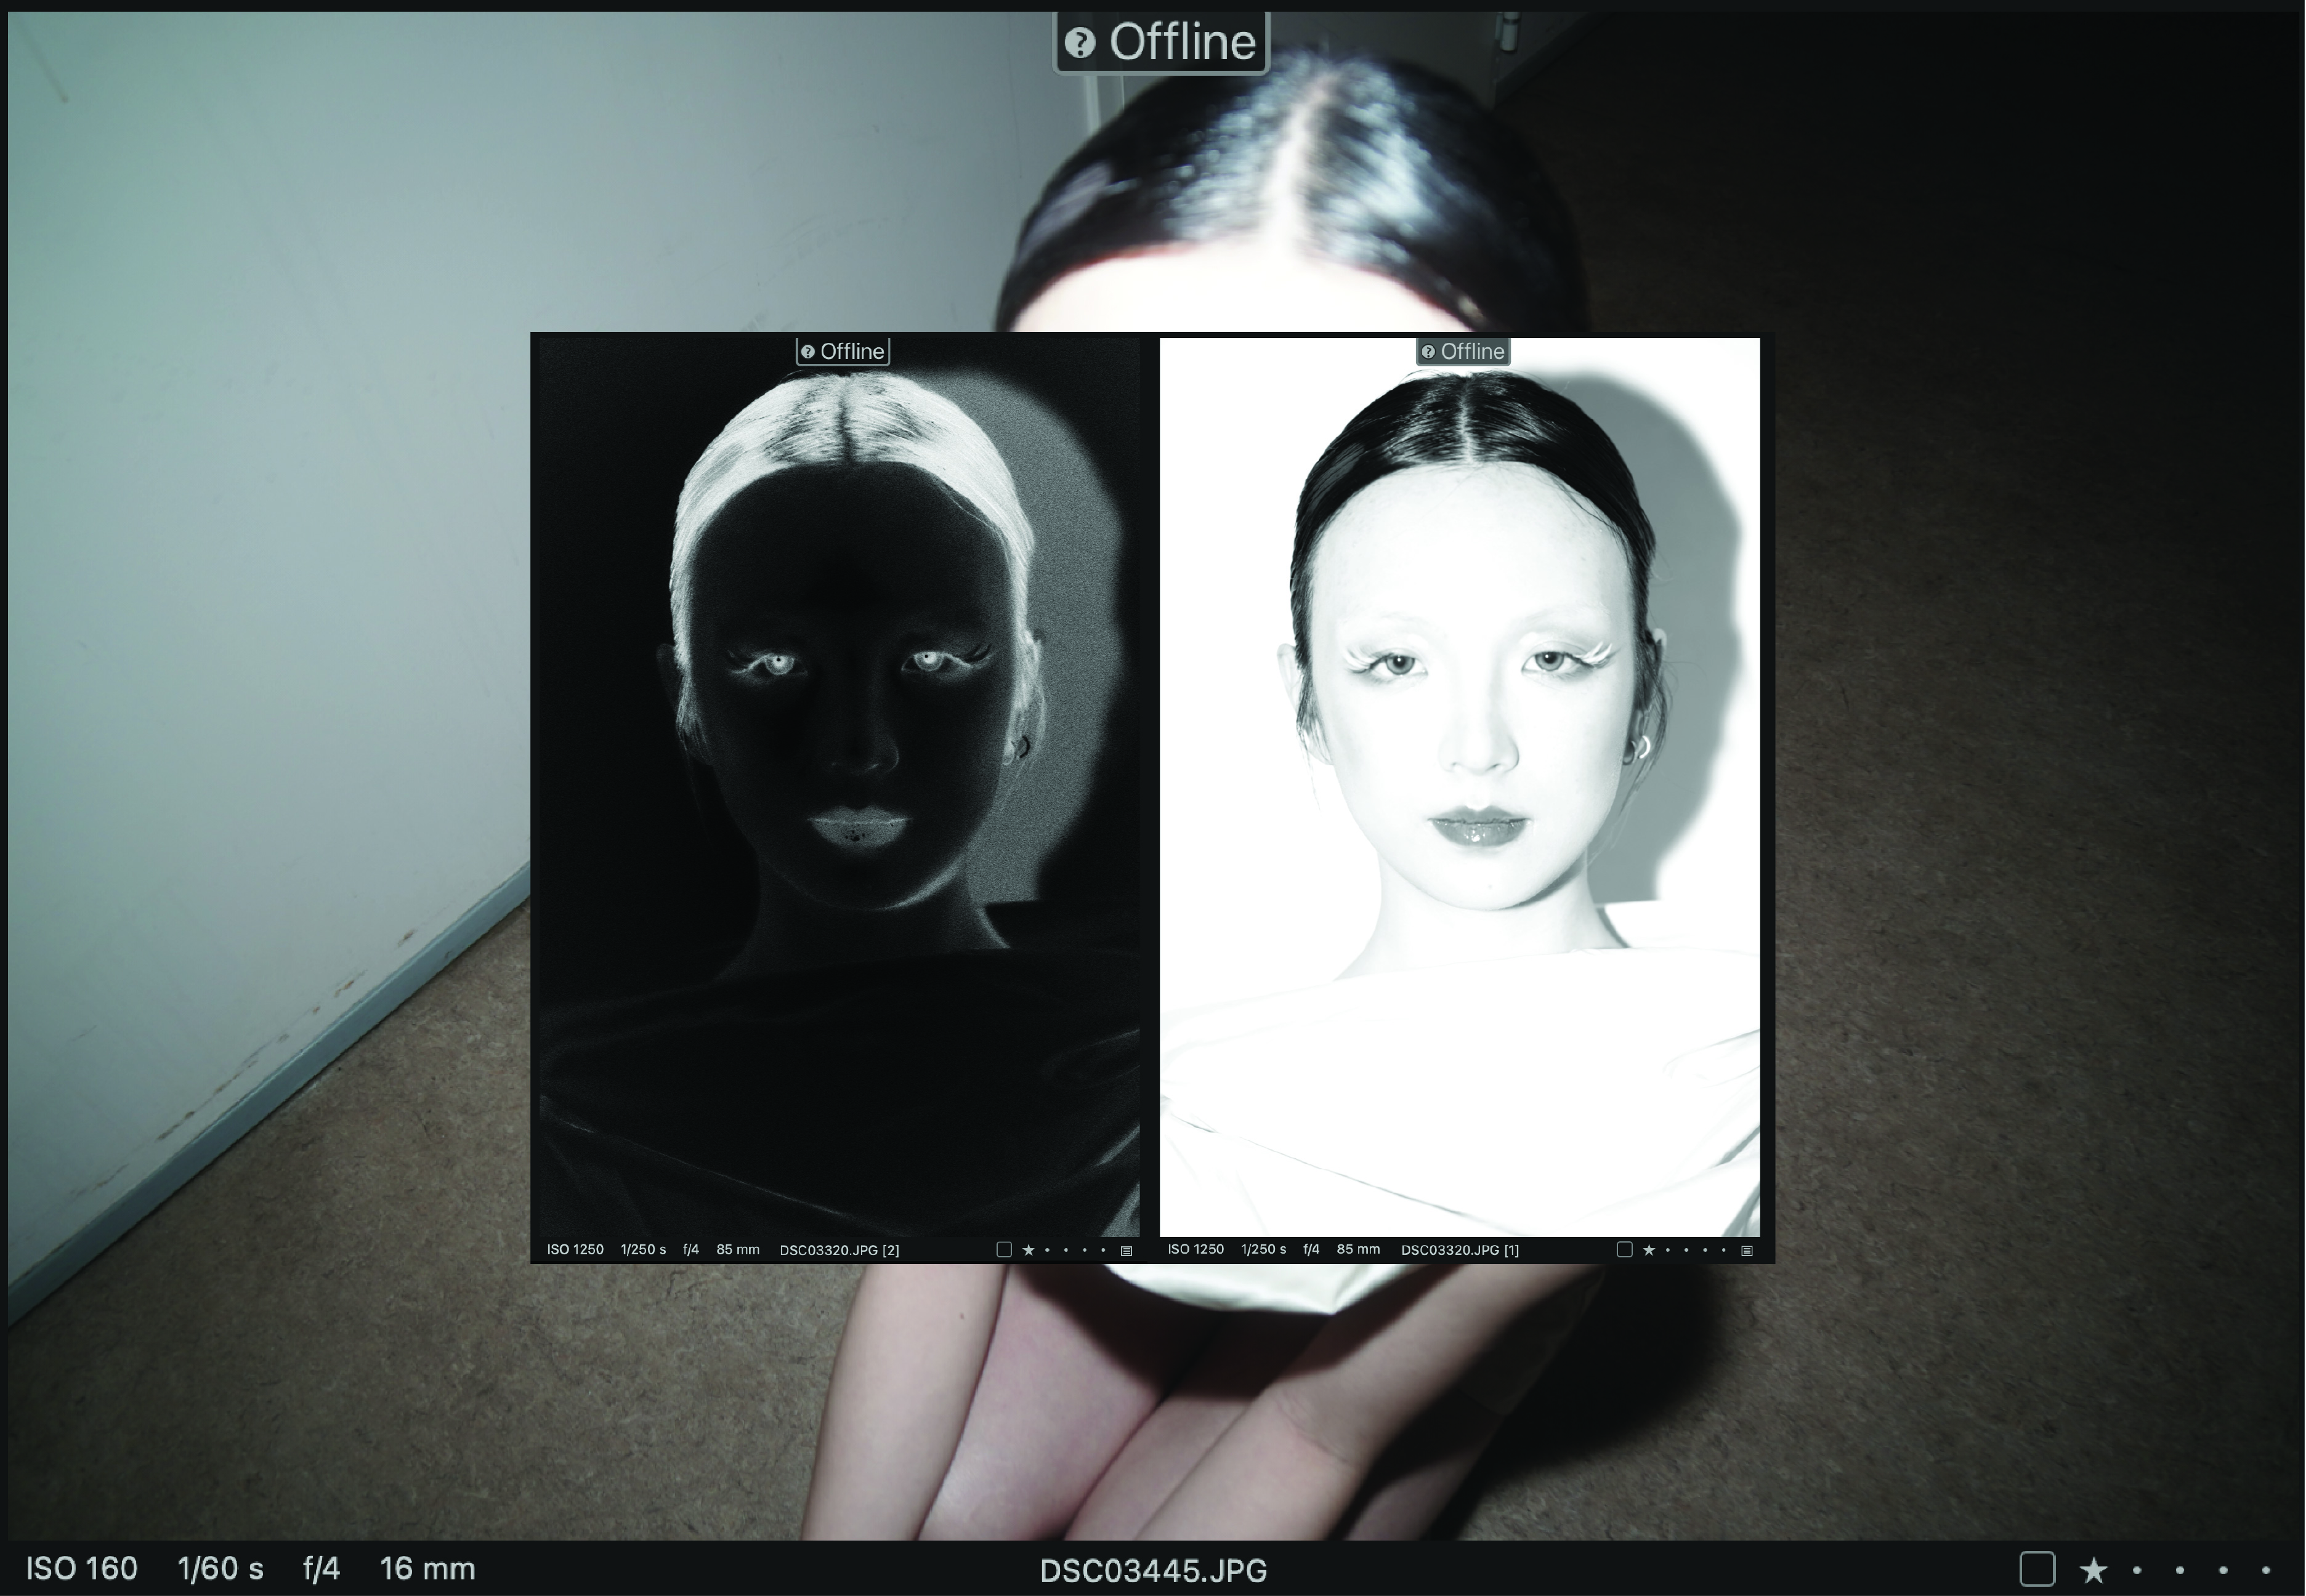Set five-star rating on DSC03445.JPG
The image size is (2306, 1596).
pos(2266,1570)
